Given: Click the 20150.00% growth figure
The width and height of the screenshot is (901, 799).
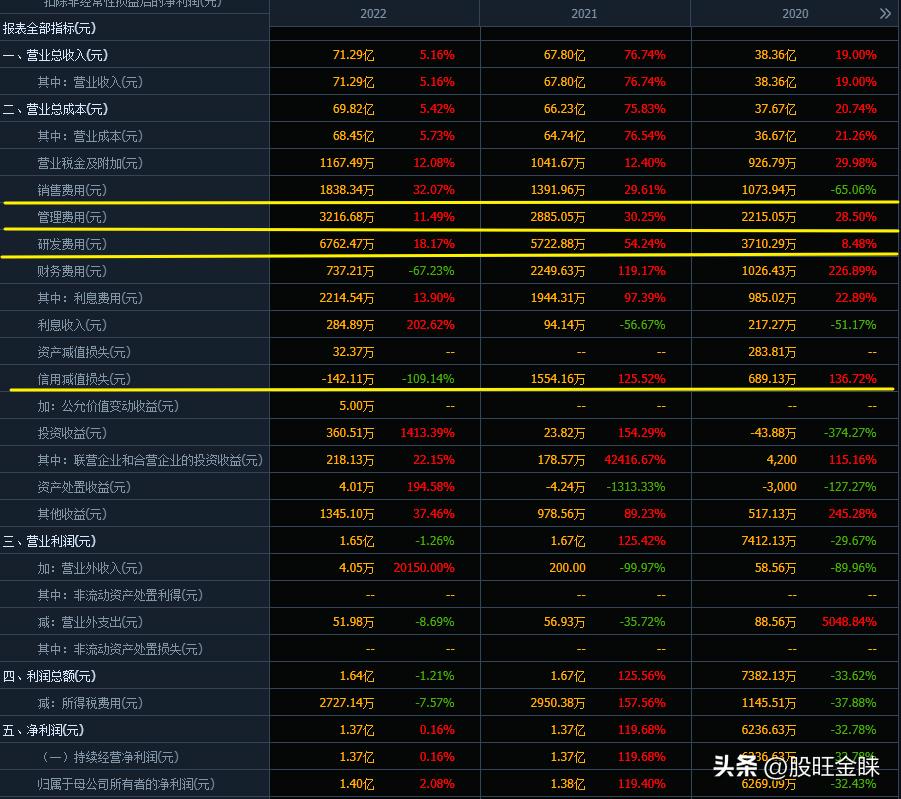Looking at the screenshot, I should (423, 568).
